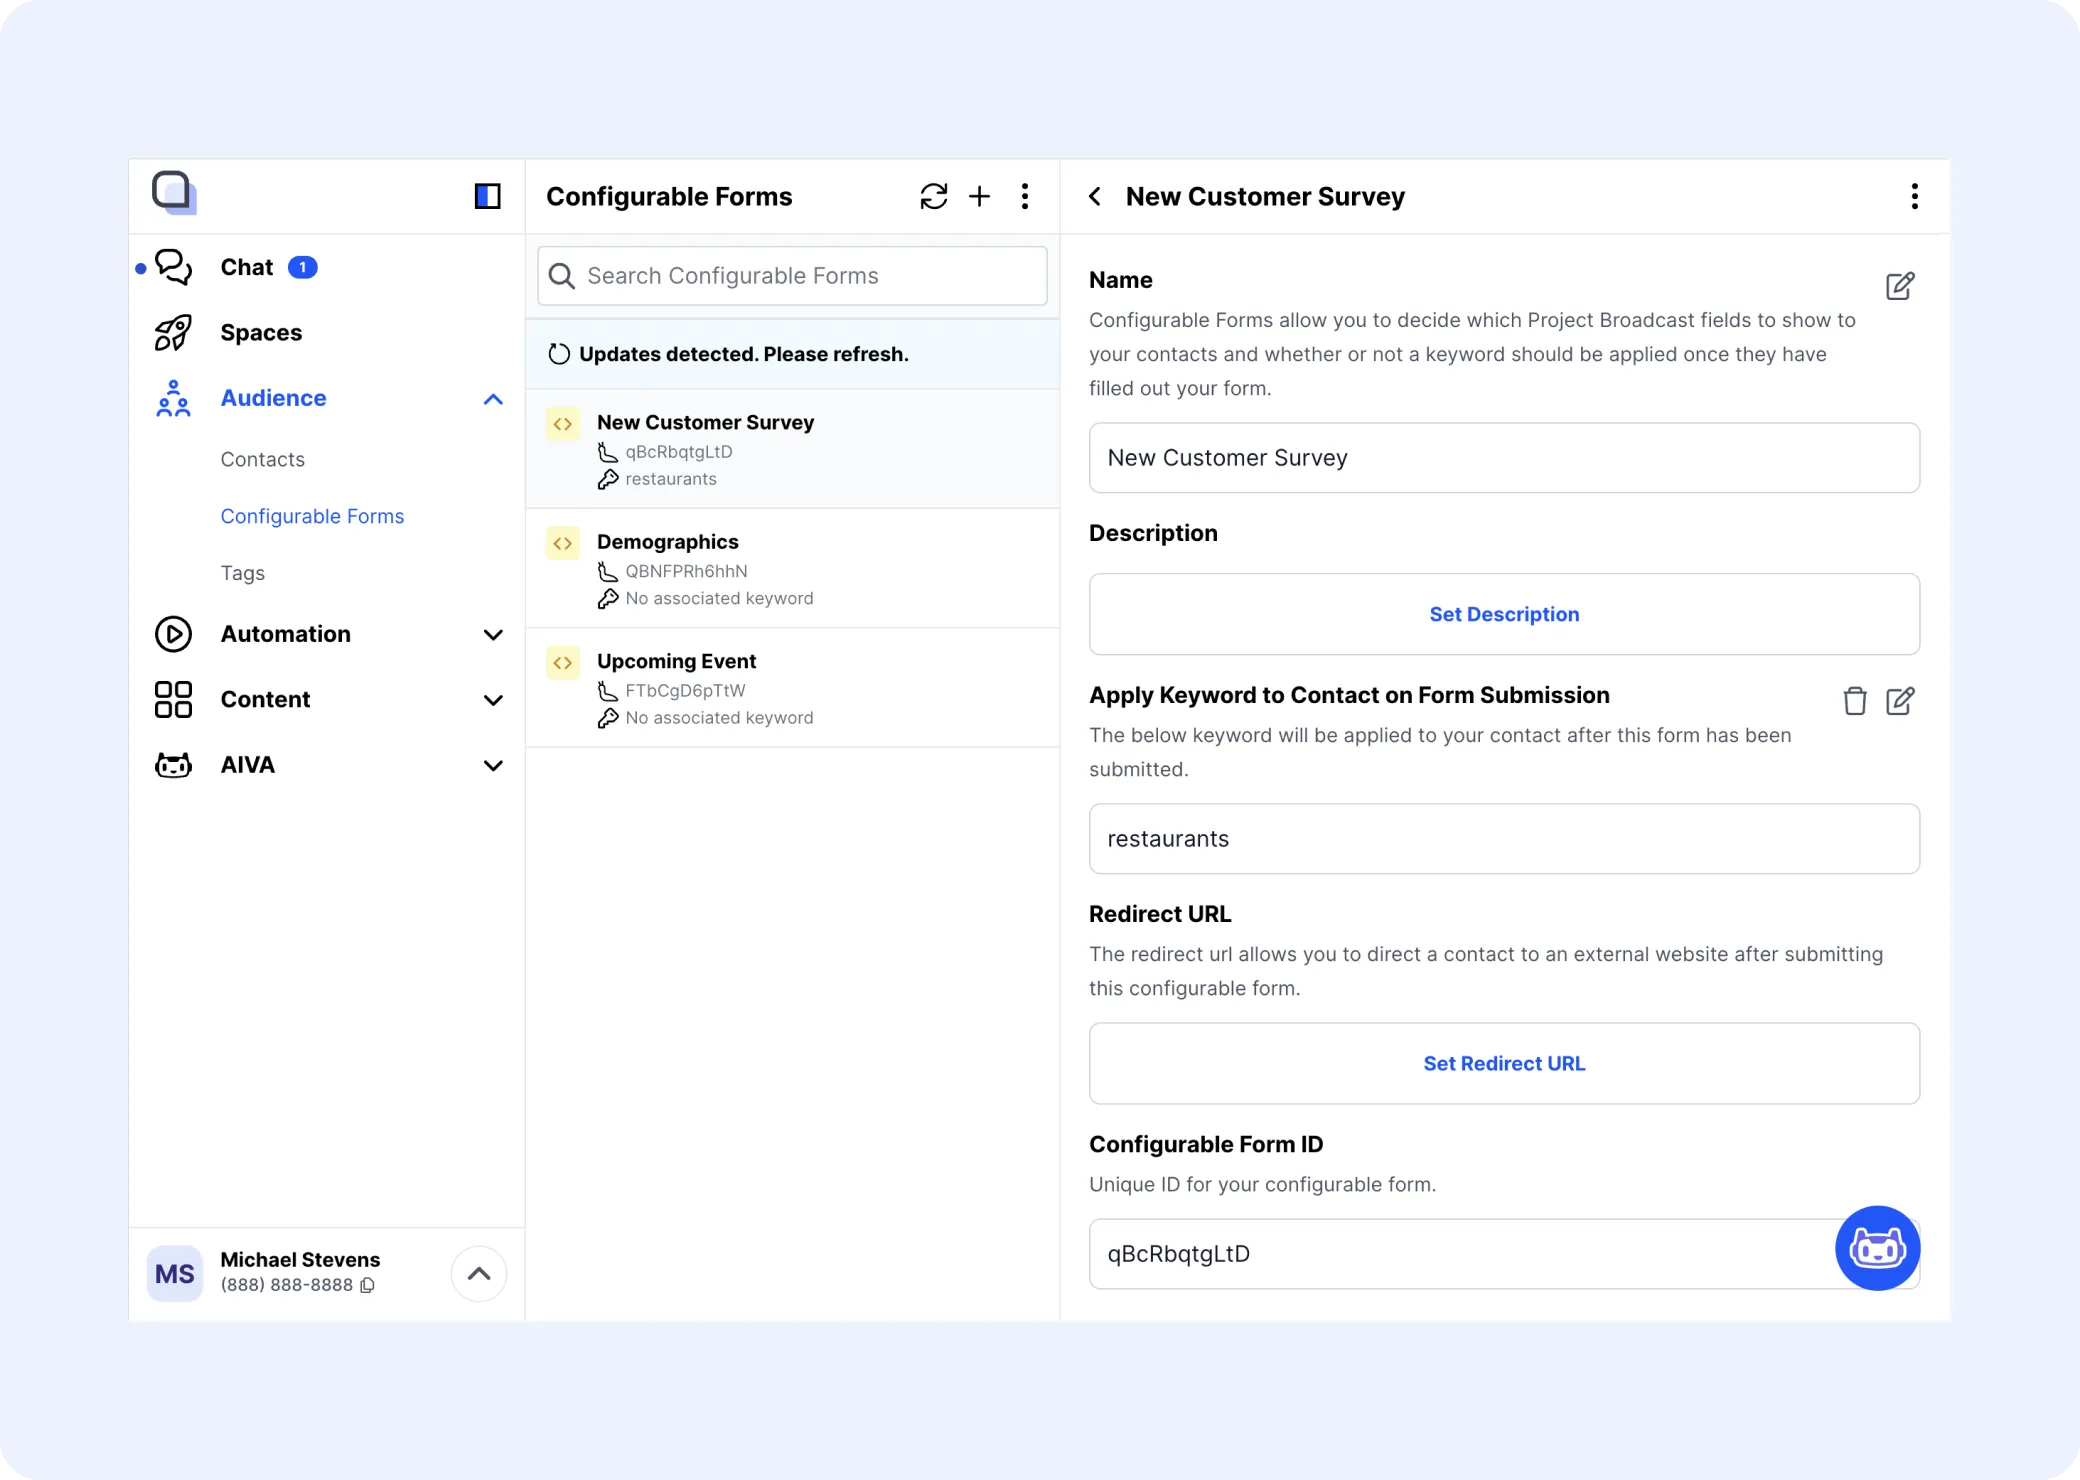The image size is (2080, 1480).
Task: Click the restaurants keyword field
Action: click(1504, 839)
